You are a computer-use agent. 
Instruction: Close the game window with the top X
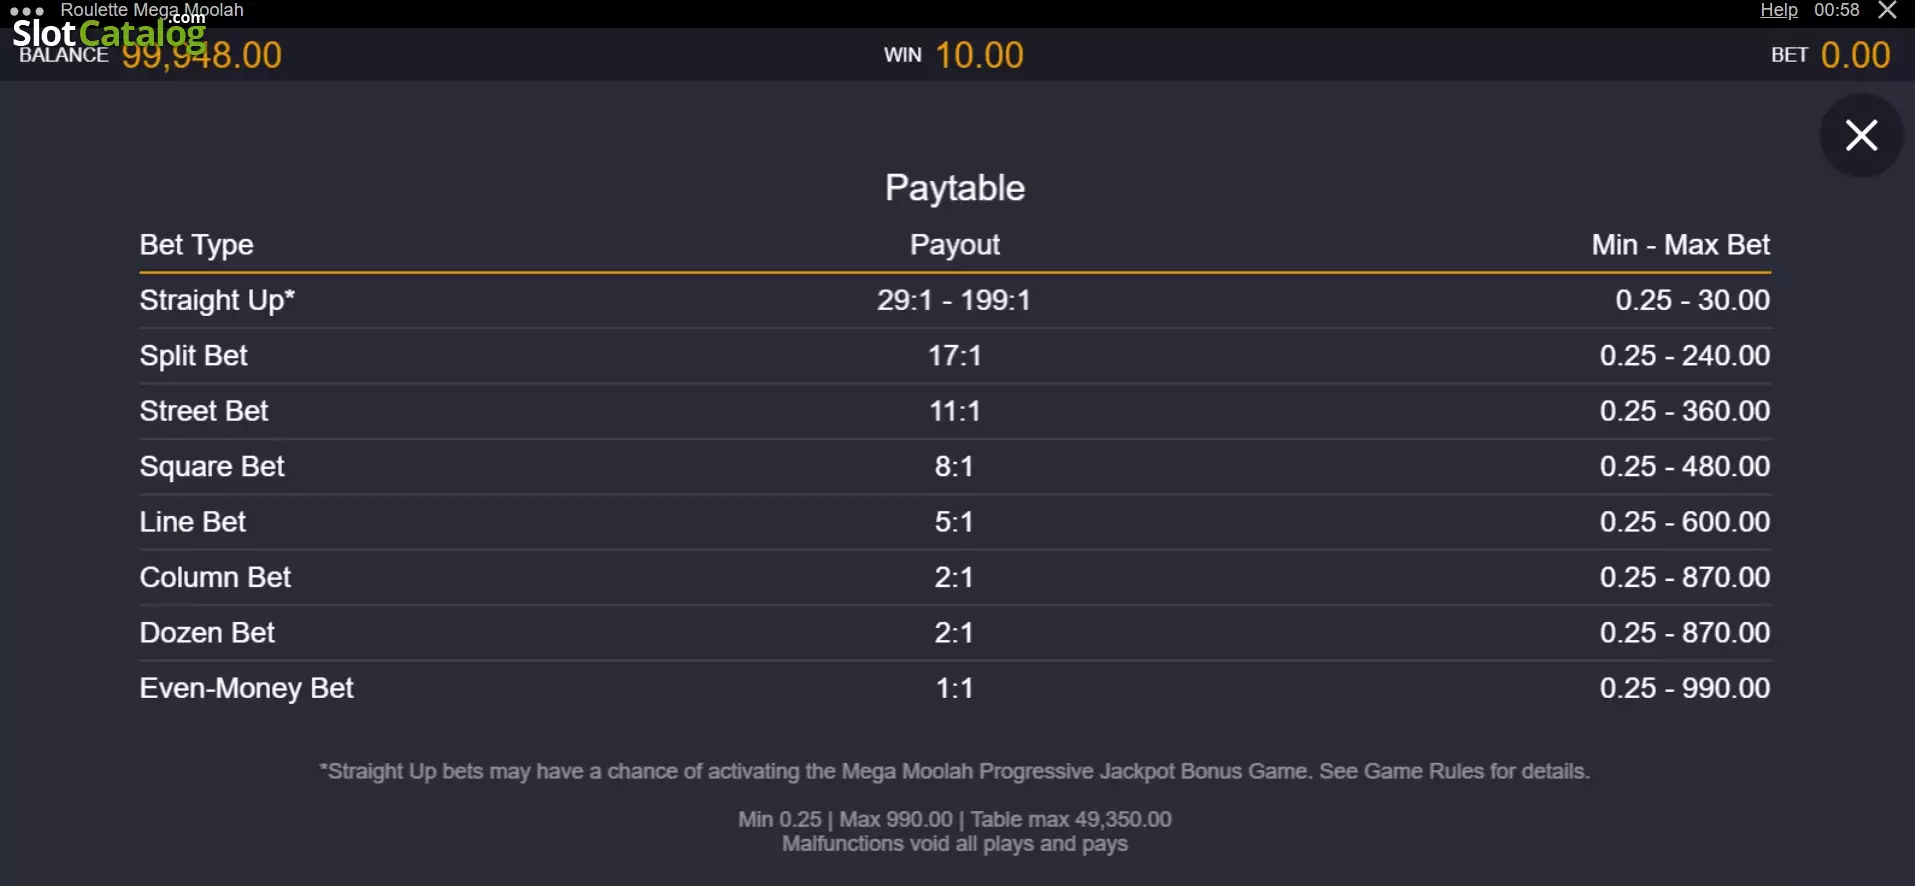click(1887, 10)
